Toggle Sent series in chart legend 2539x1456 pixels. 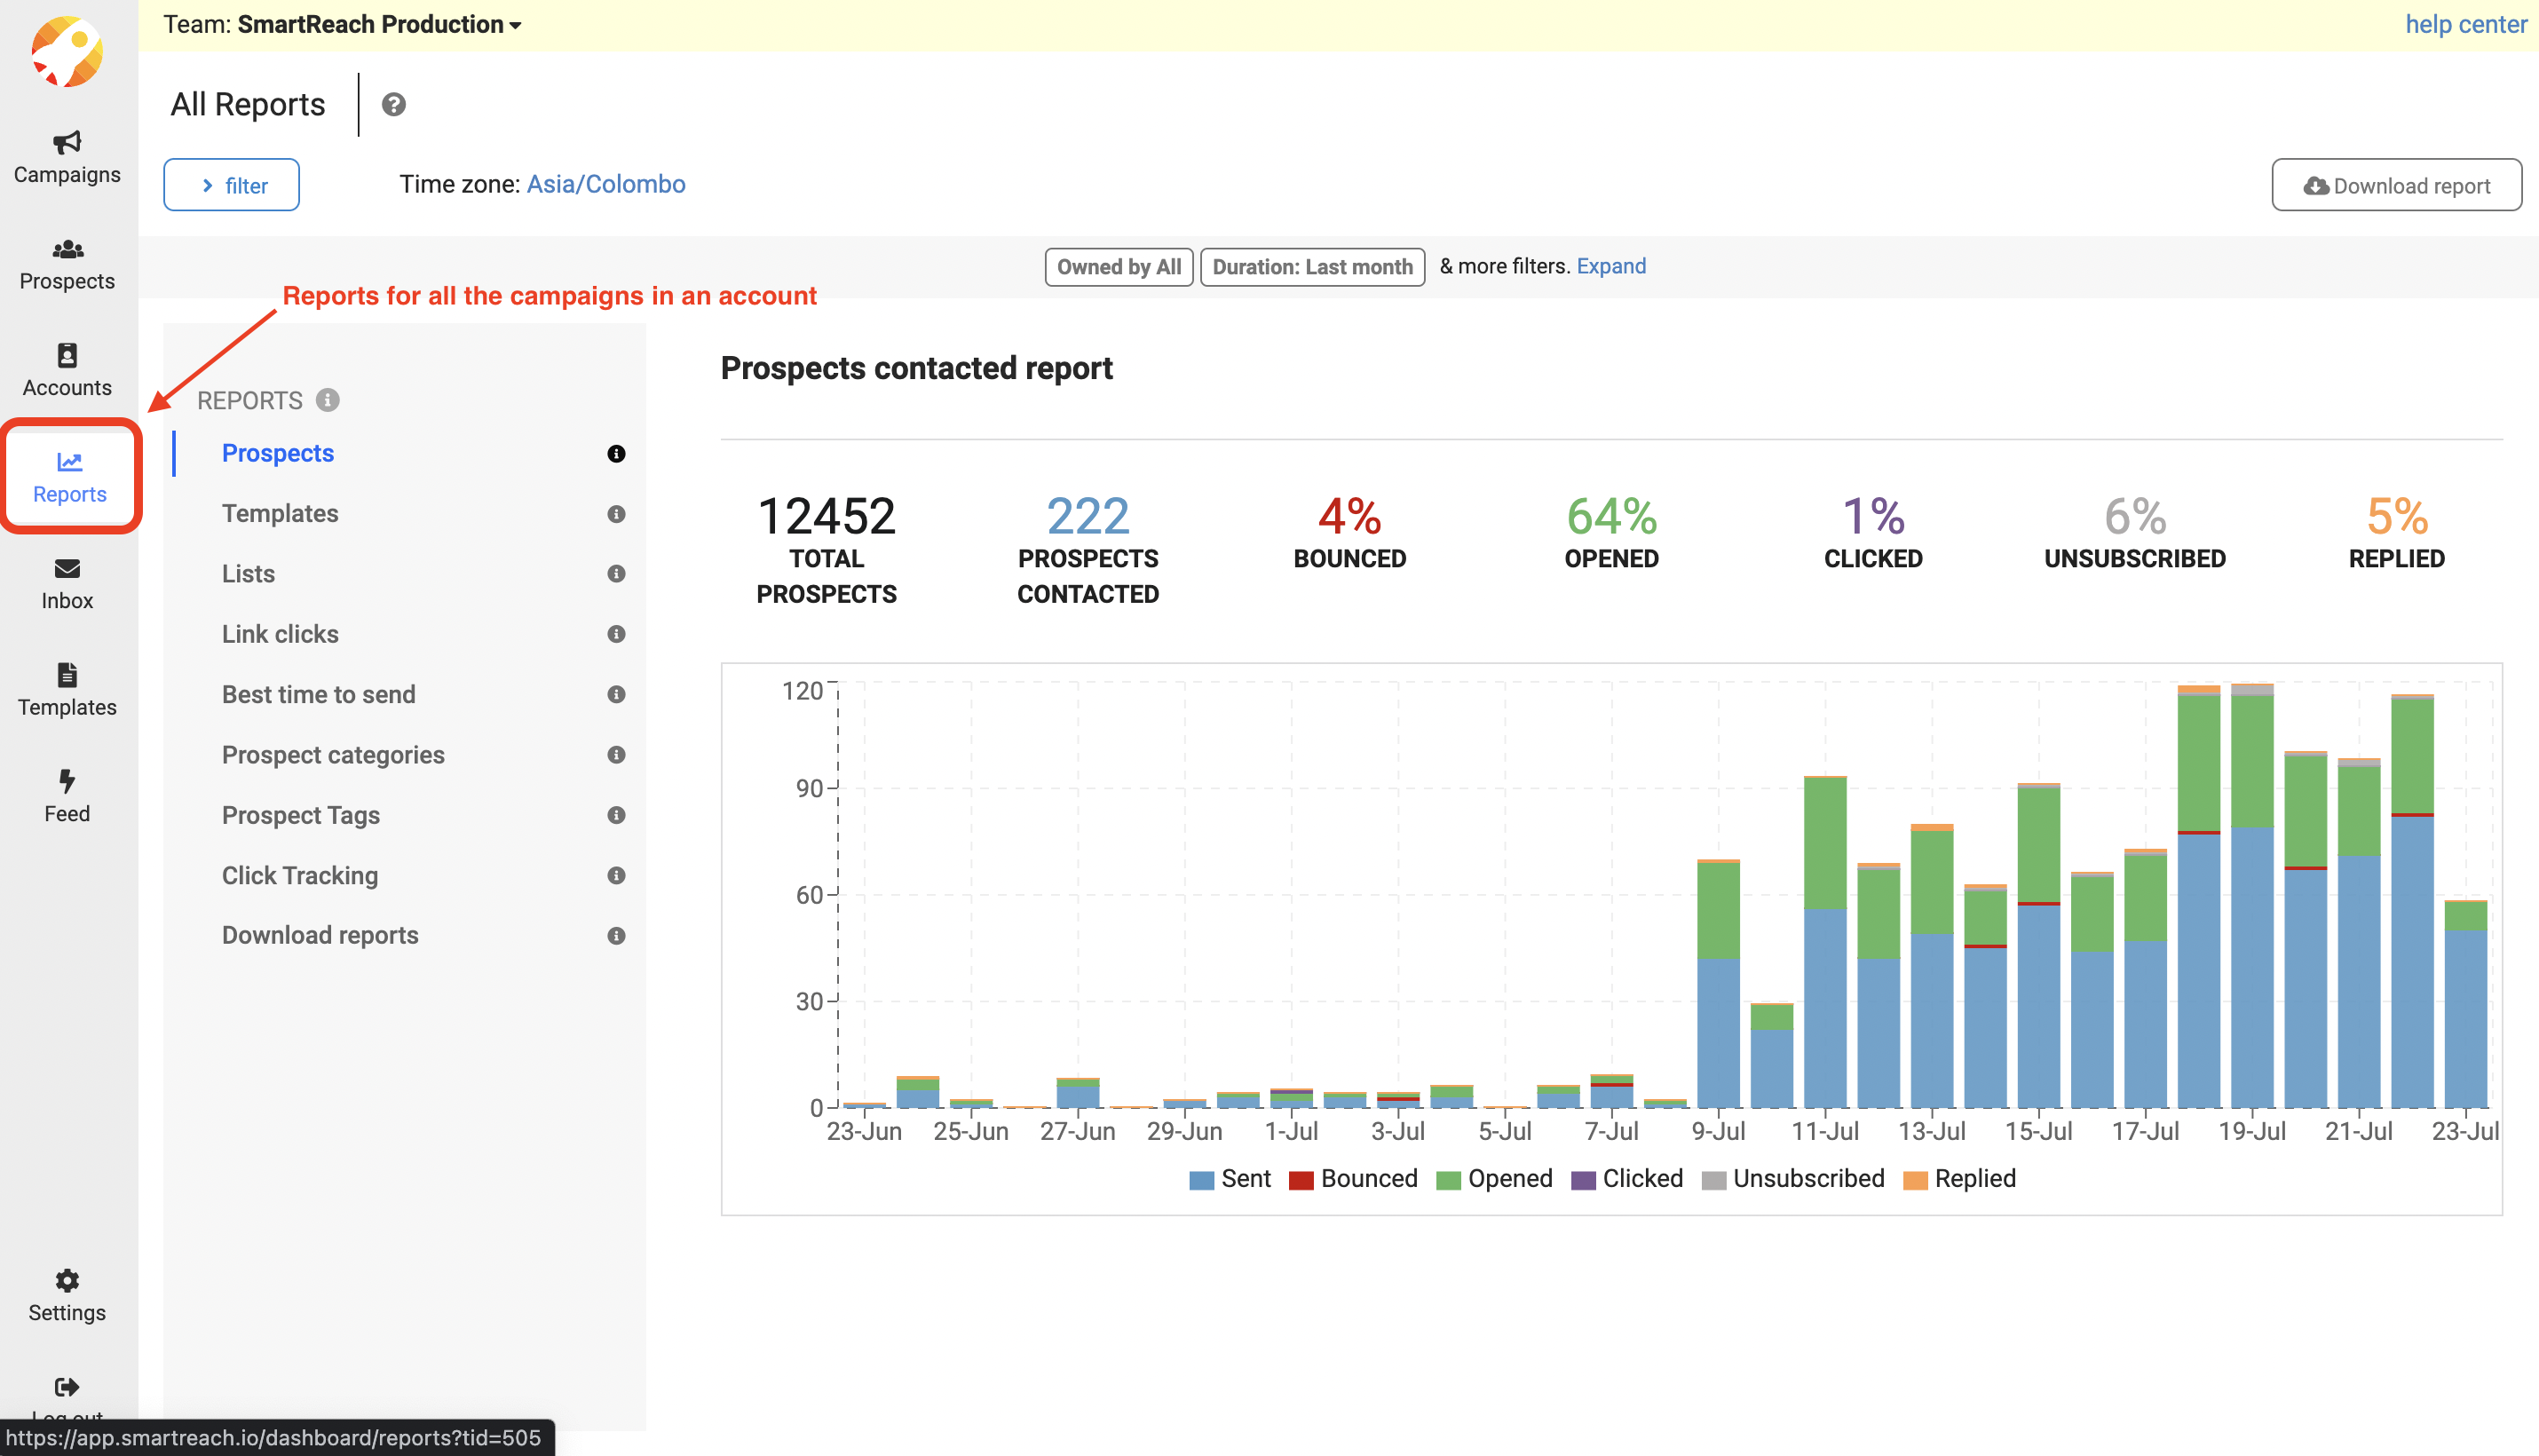pos(1230,1179)
